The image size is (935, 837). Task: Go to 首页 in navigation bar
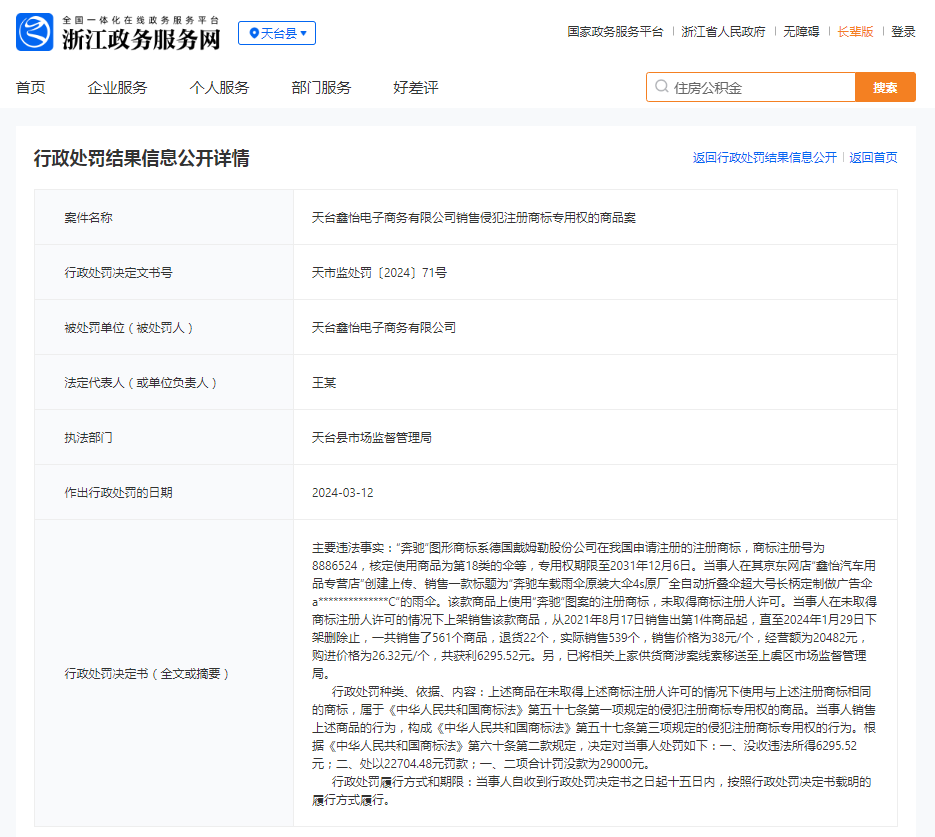(x=30, y=88)
